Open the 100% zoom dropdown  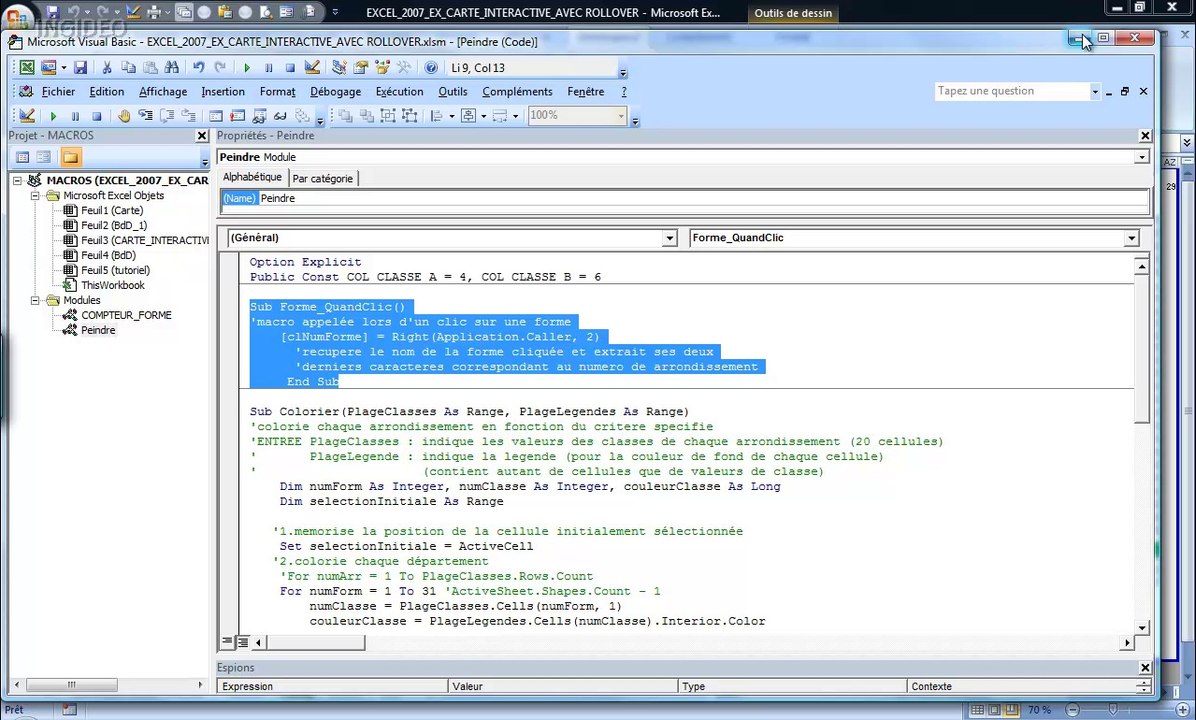621,116
